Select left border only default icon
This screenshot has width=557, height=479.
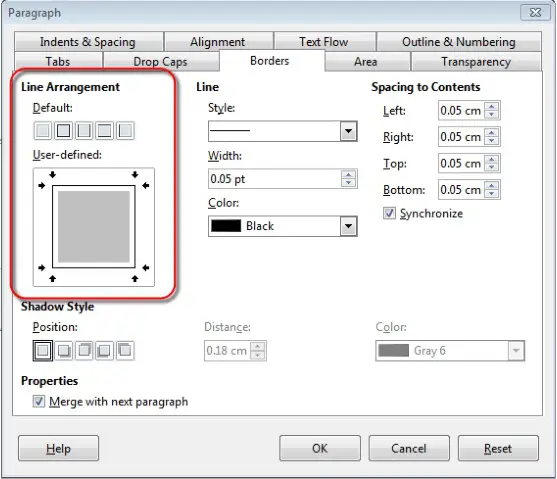pos(125,130)
